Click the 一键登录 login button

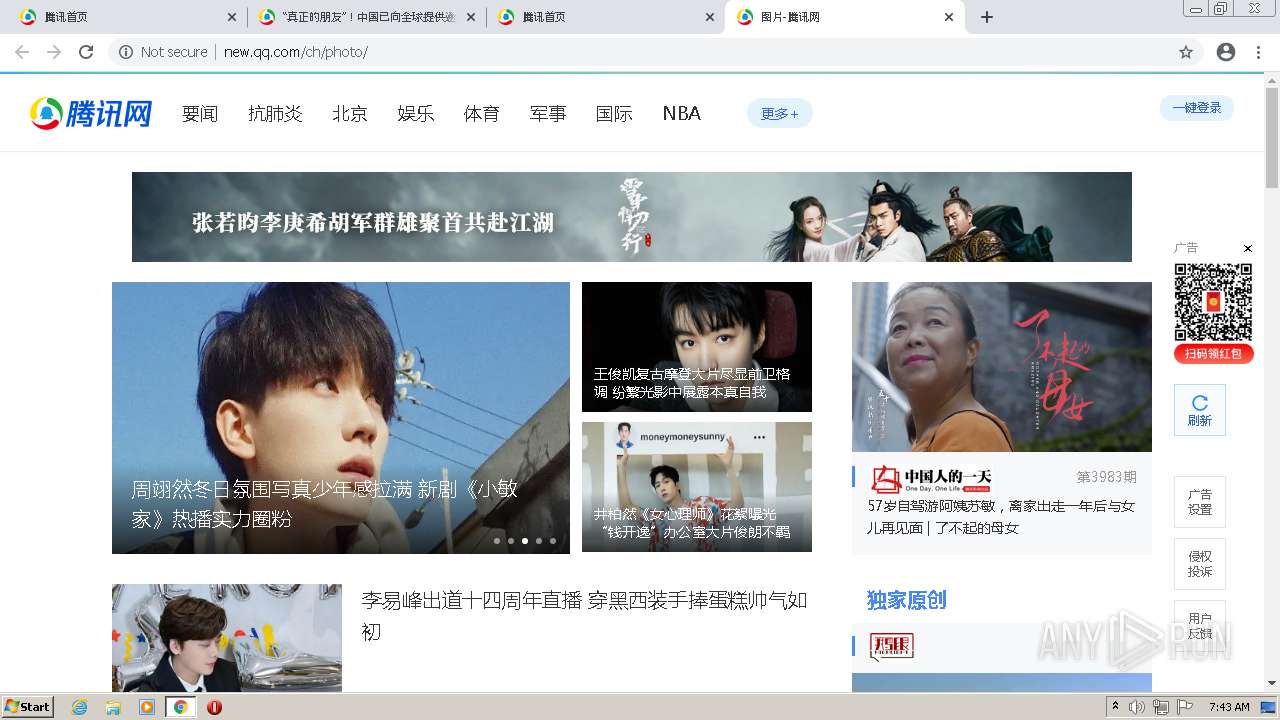[1197, 108]
